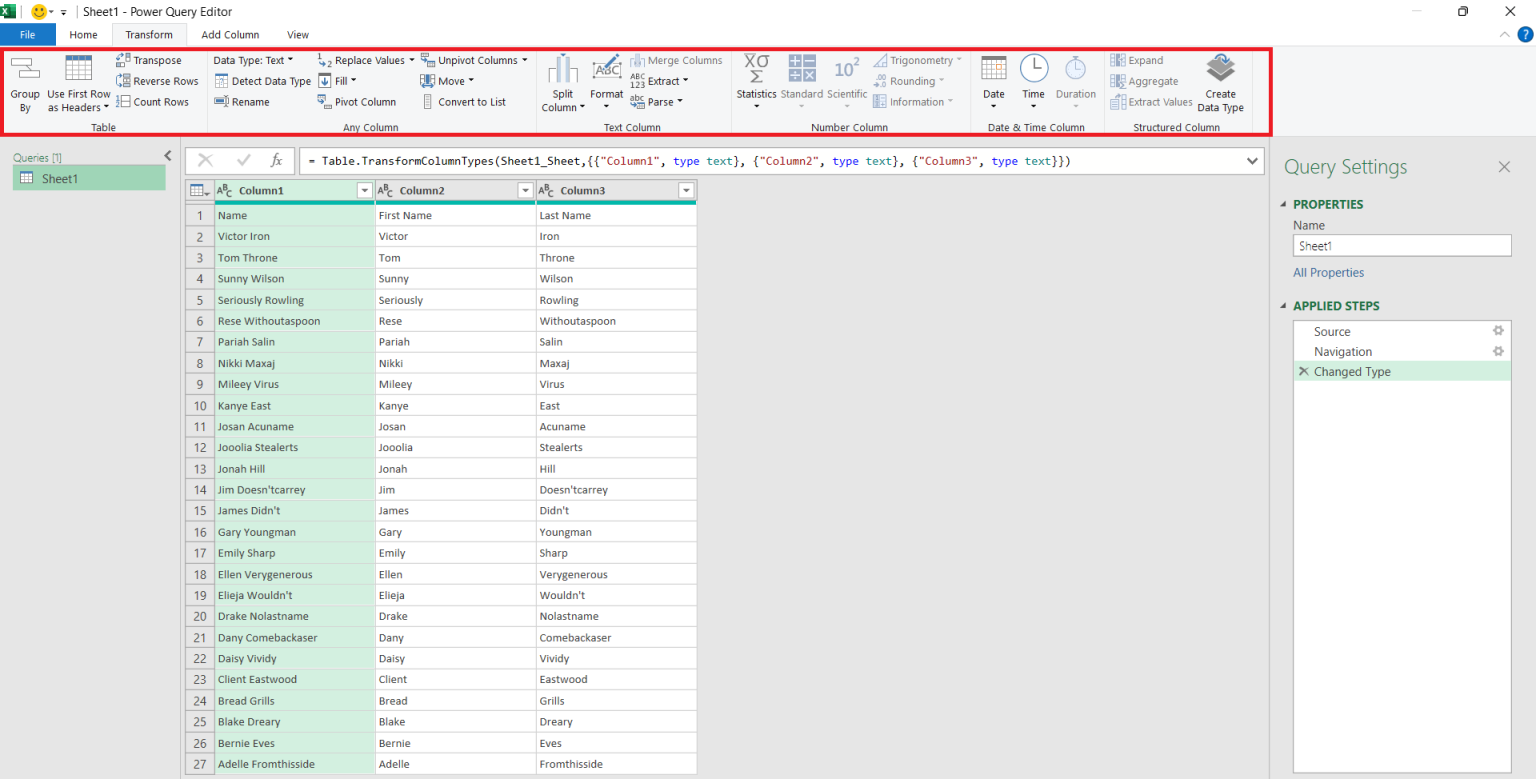The image size is (1536, 779).
Task: Open the Date column transform icon
Action: click(993, 70)
